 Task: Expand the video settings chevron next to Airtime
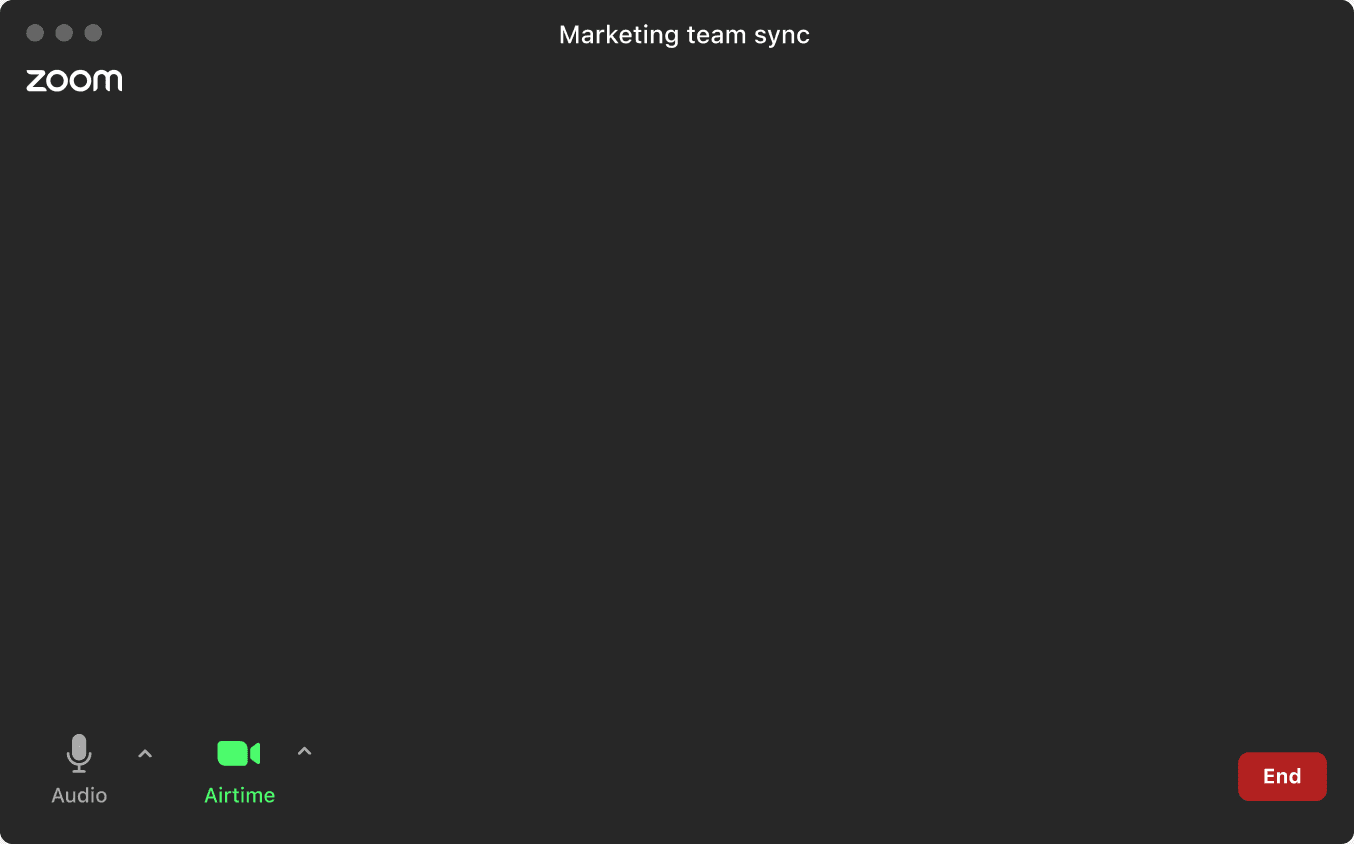[x=304, y=752]
